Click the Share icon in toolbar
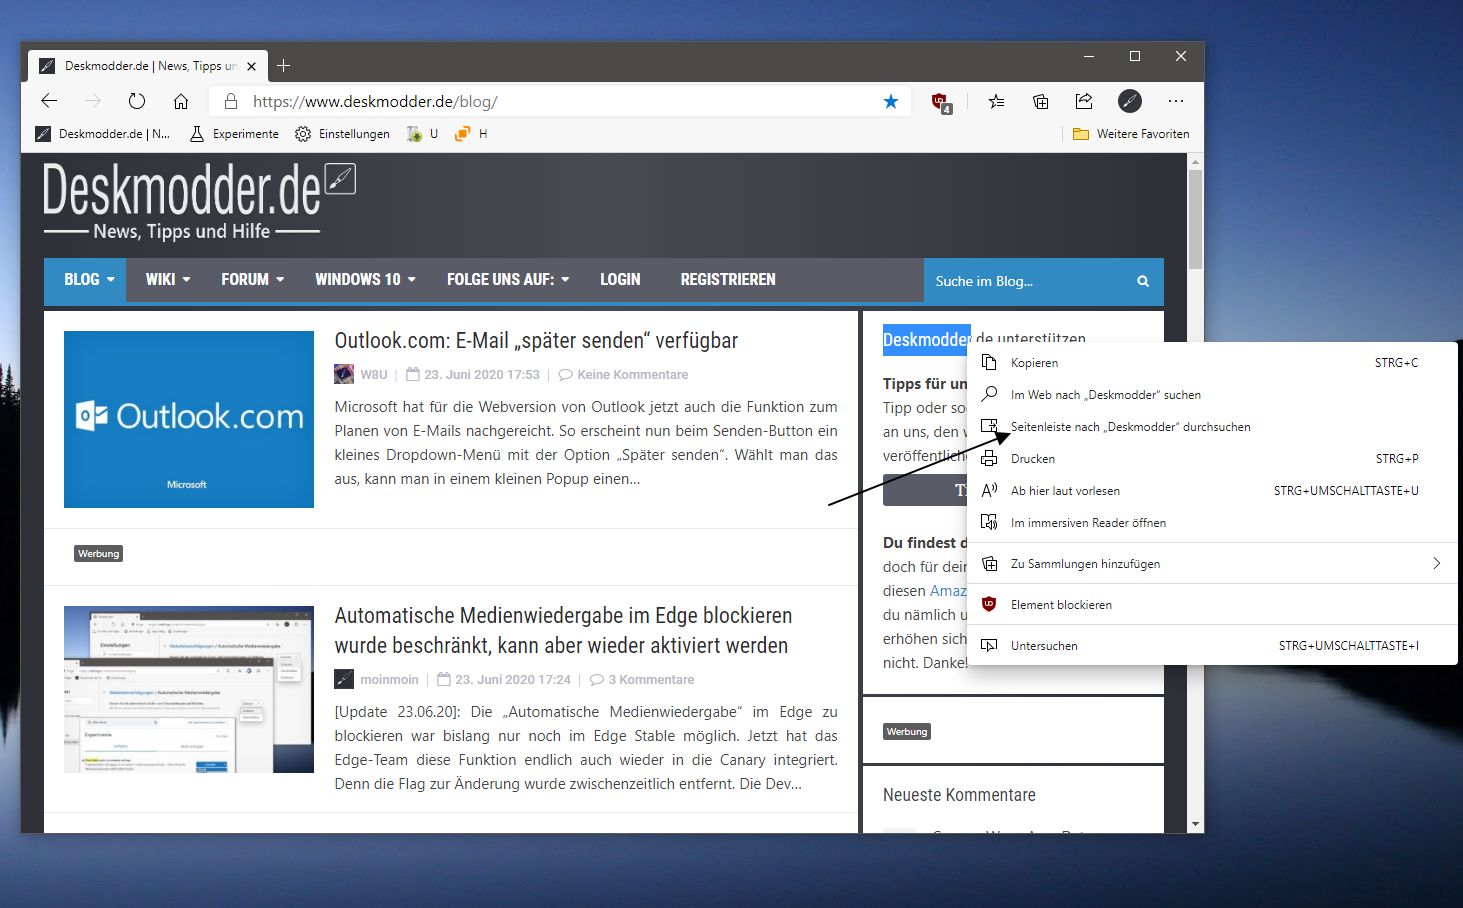 click(x=1084, y=101)
